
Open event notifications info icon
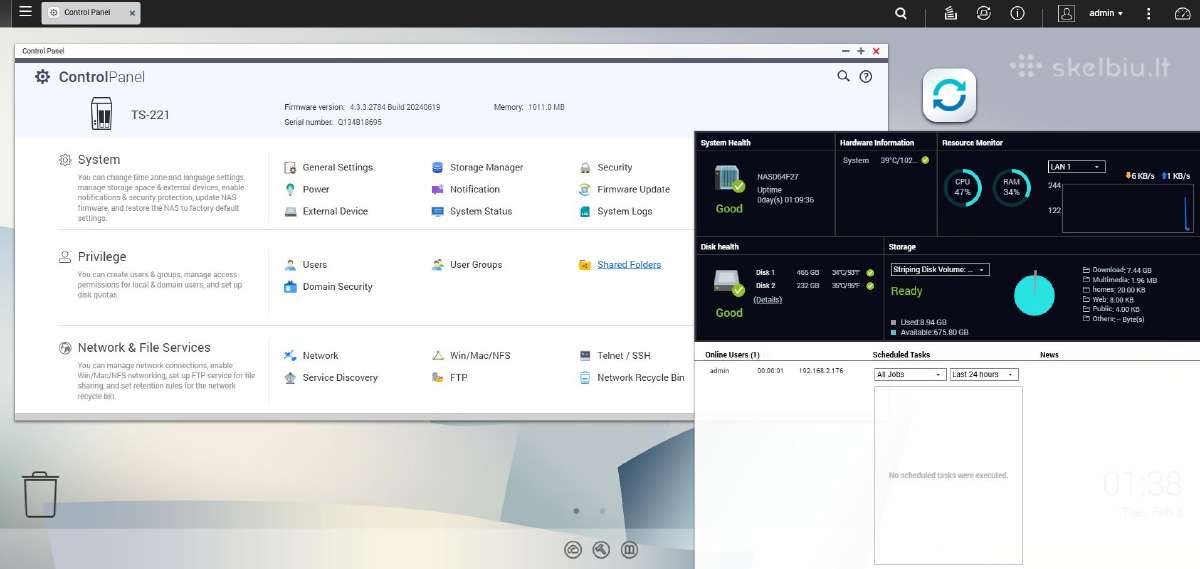(1018, 13)
